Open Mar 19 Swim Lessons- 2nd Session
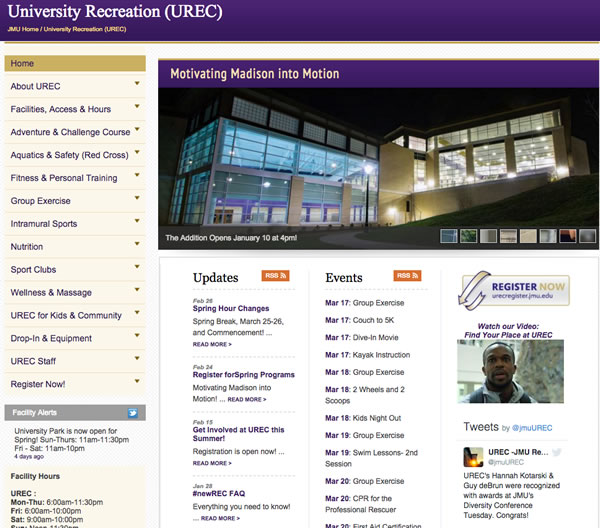The image size is (600, 528). click(x=371, y=458)
